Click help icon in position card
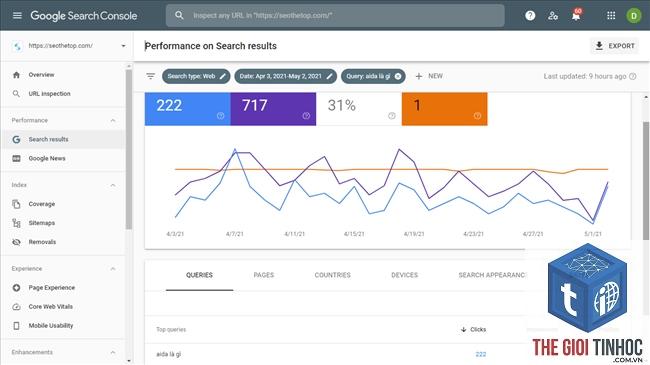650x365 pixels. click(x=478, y=116)
